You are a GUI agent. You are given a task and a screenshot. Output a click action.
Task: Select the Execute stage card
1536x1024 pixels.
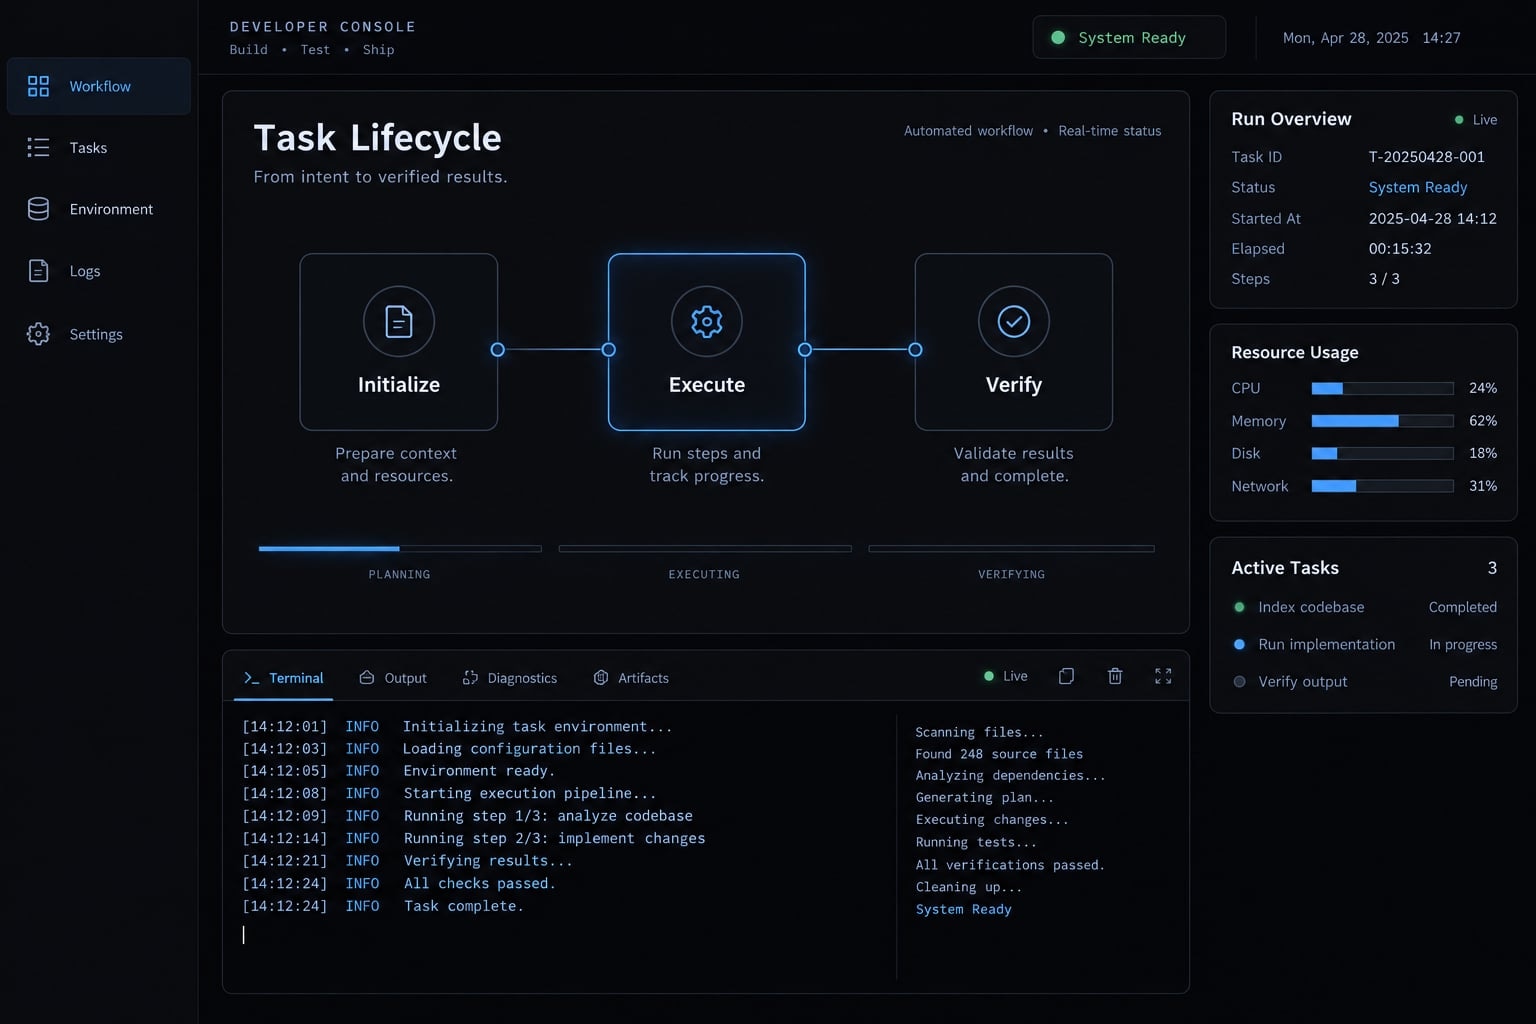tap(707, 342)
